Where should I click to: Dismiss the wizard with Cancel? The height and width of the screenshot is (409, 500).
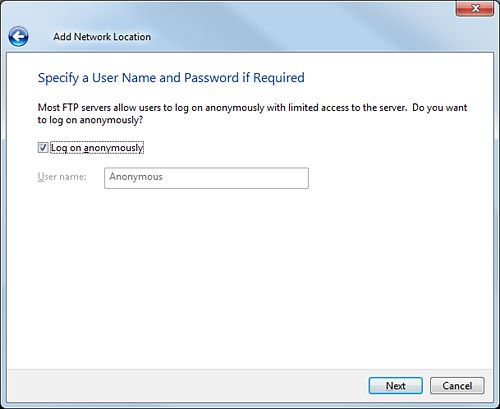click(x=457, y=386)
